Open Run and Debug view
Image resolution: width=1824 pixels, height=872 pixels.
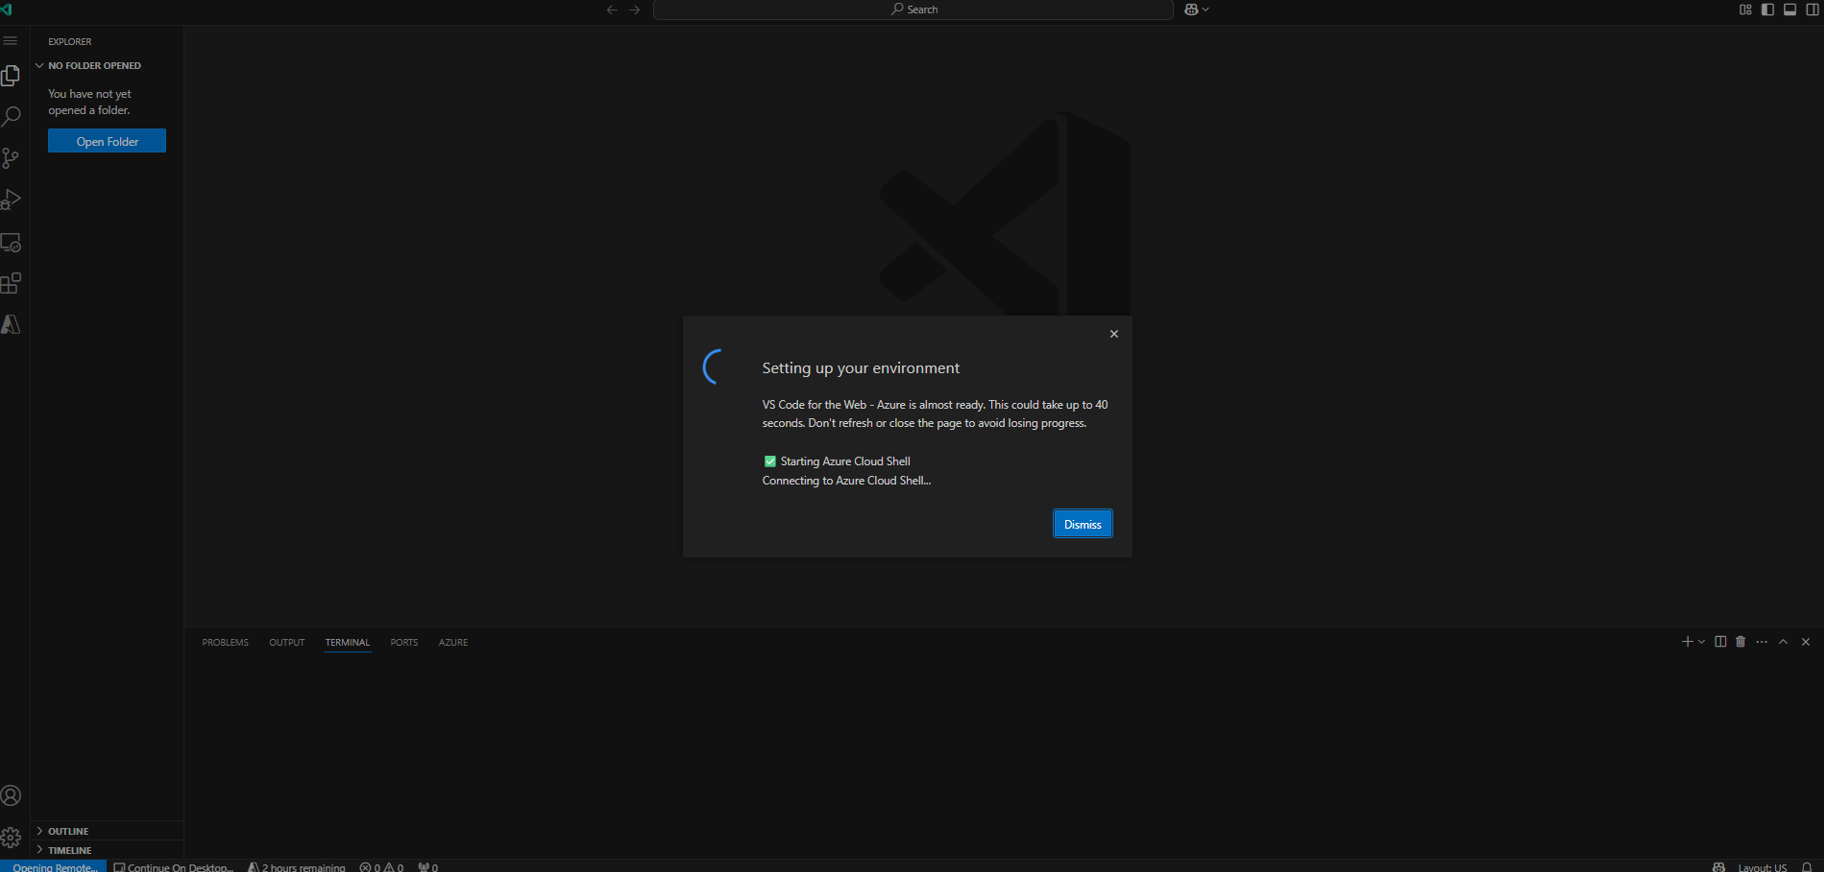pos(11,200)
